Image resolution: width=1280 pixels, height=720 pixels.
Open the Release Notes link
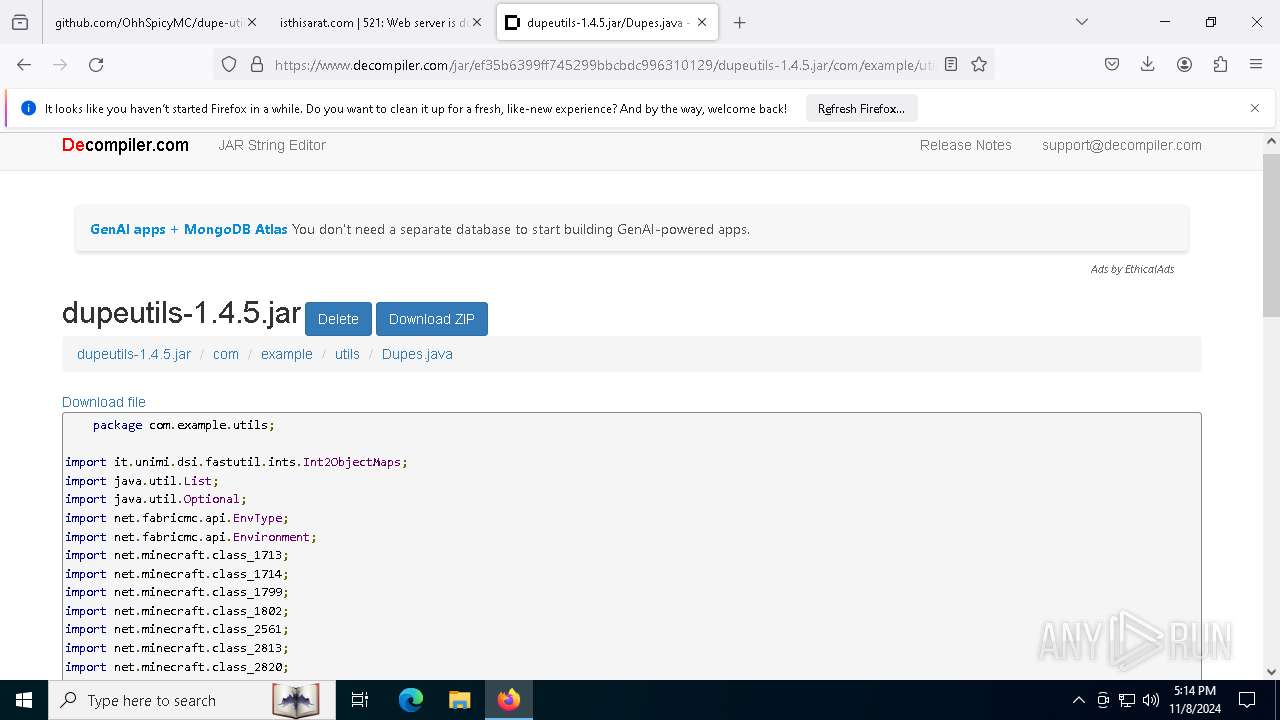tap(965, 145)
